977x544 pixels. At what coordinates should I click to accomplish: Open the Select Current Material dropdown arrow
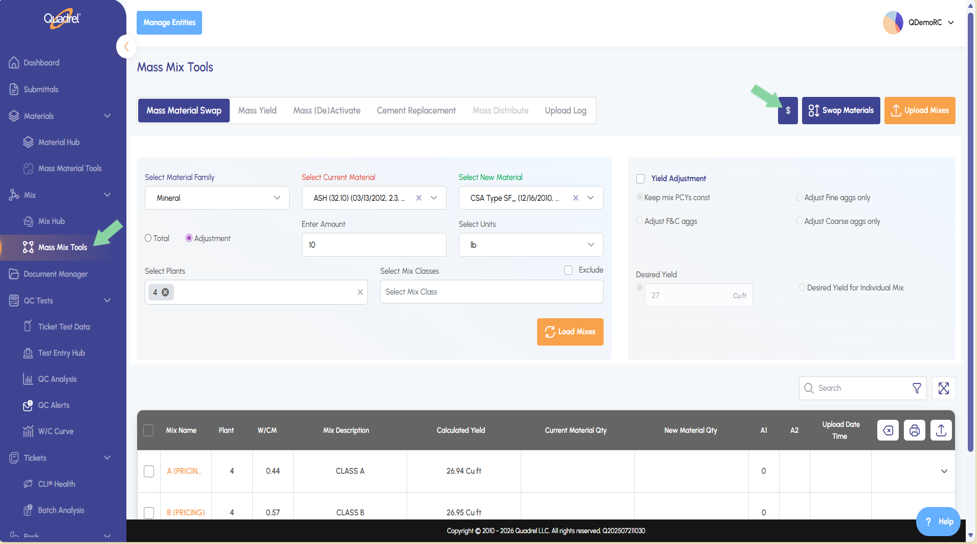[434, 198]
